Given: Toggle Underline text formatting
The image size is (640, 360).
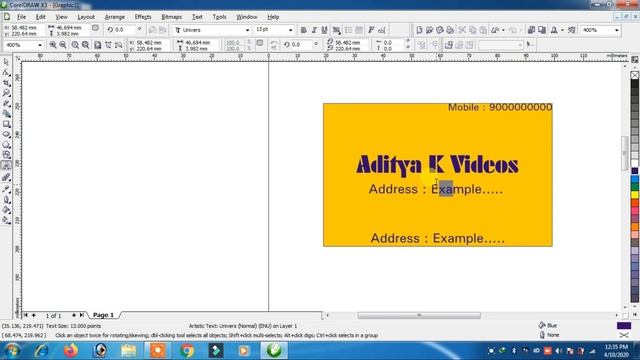Looking at the screenshot, I should (x=324, y=30).
